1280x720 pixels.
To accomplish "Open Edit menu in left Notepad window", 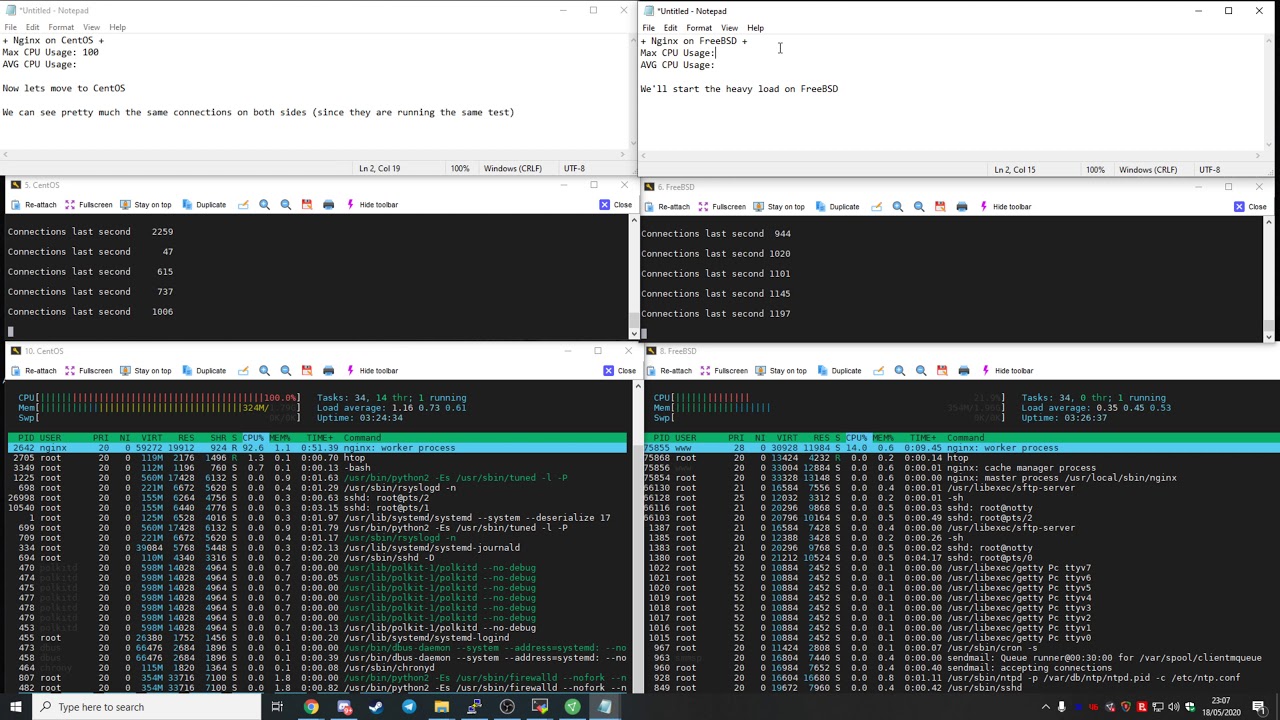I will click(x=33, y=27).
